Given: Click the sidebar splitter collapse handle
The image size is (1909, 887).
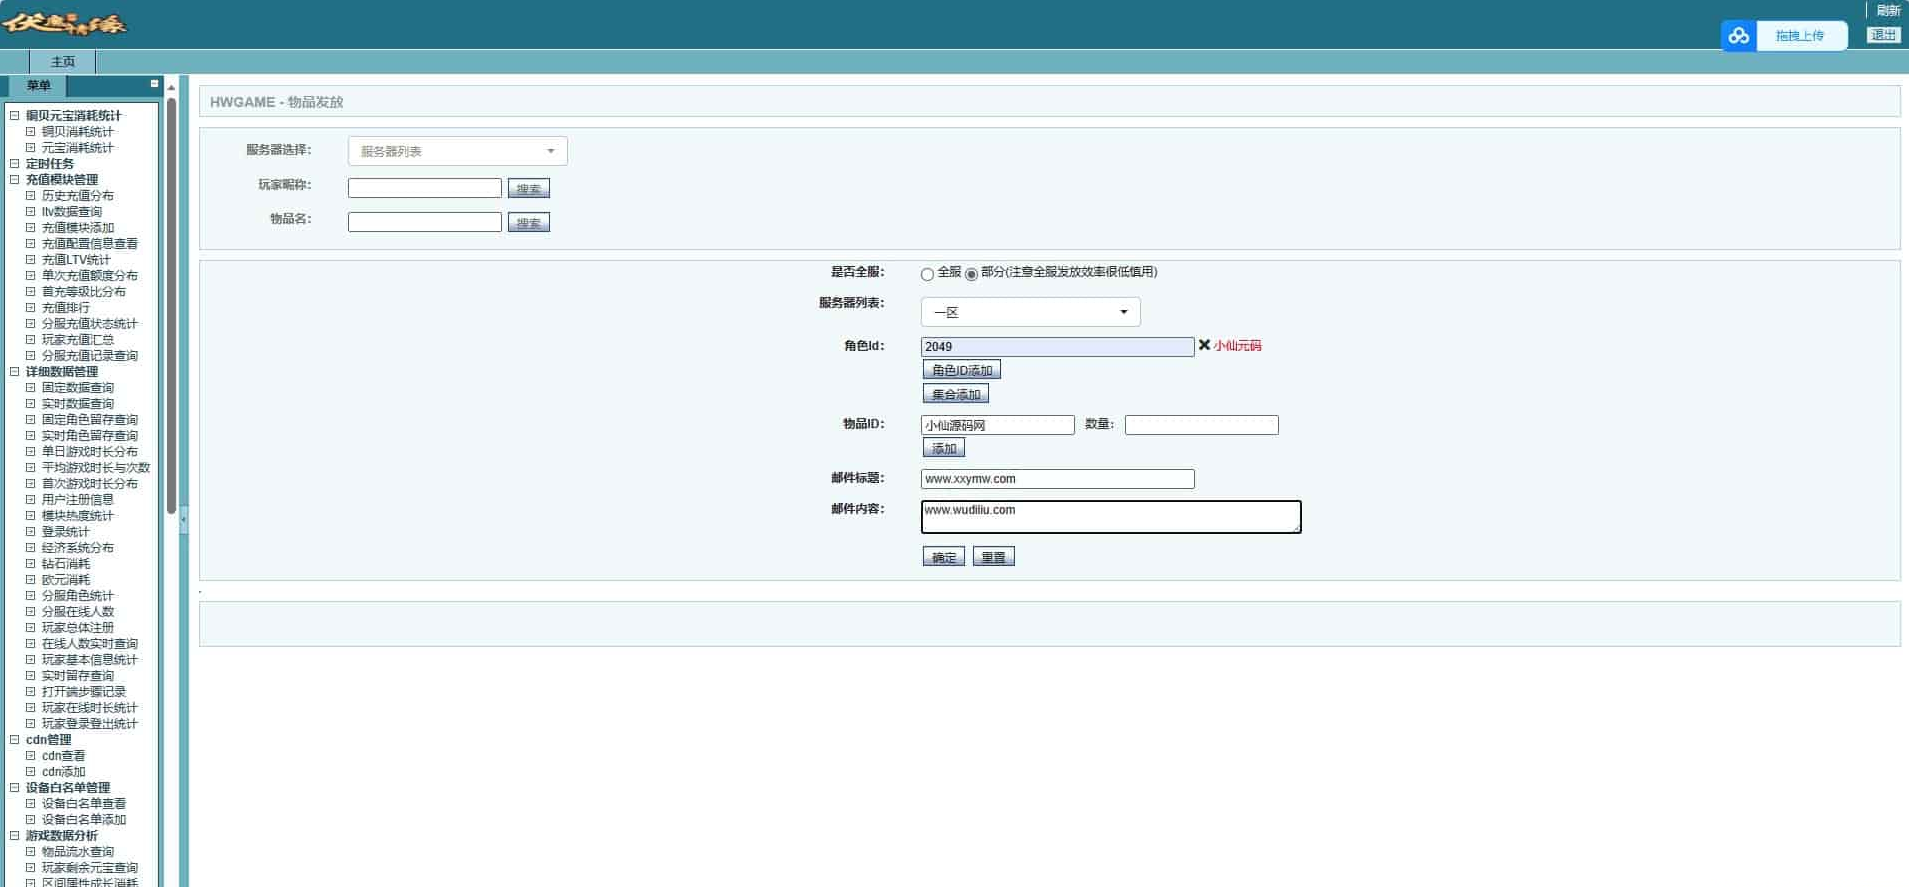Looking at the screenshot, I should pyautogui.click(x=183, y=520).
